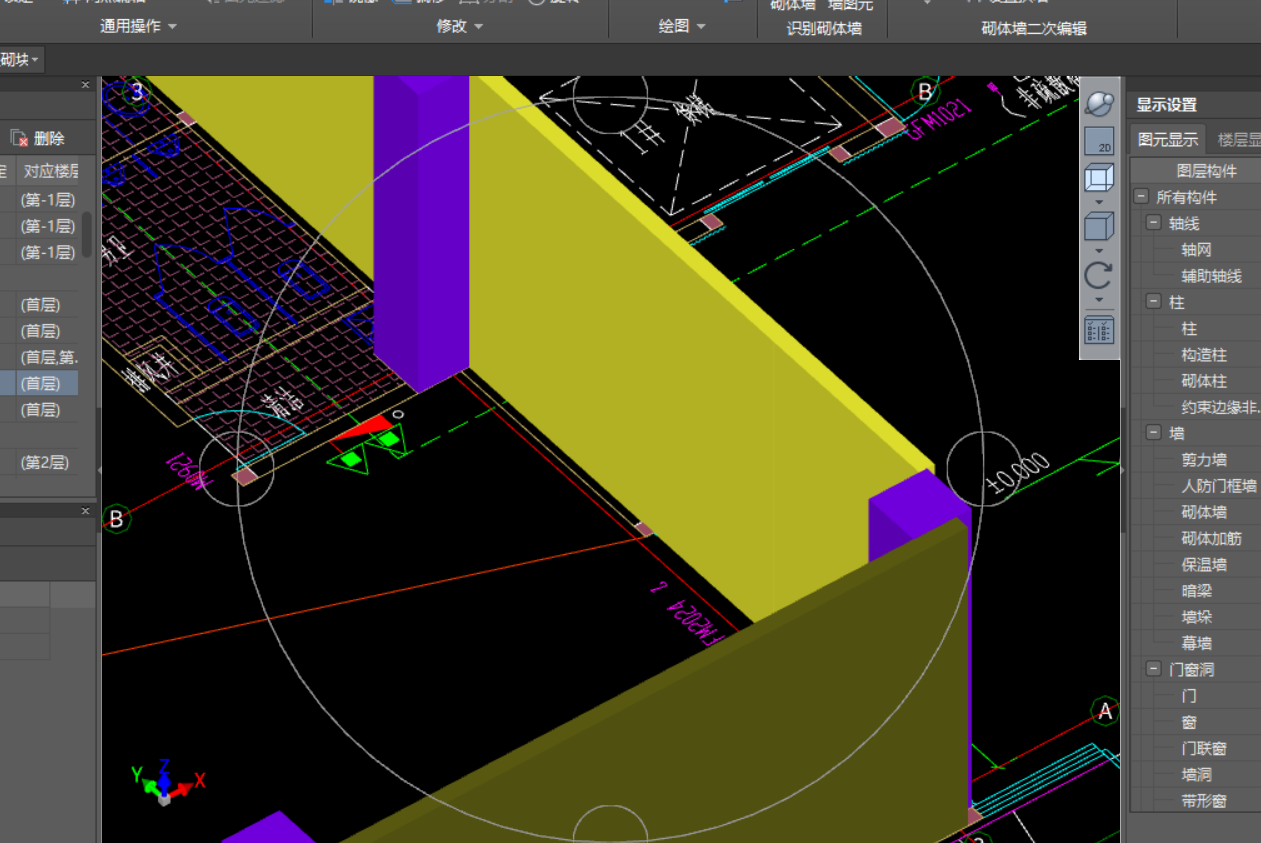
Task: Click the rotate view arrow icon
Action: pos(1099,276)
